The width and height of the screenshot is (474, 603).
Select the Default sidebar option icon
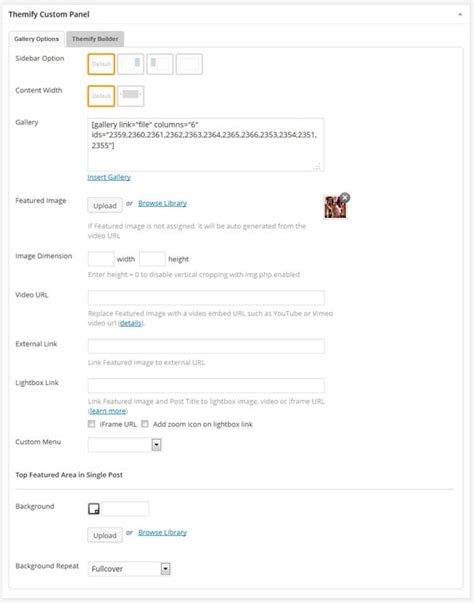click(x=101, y=64)
